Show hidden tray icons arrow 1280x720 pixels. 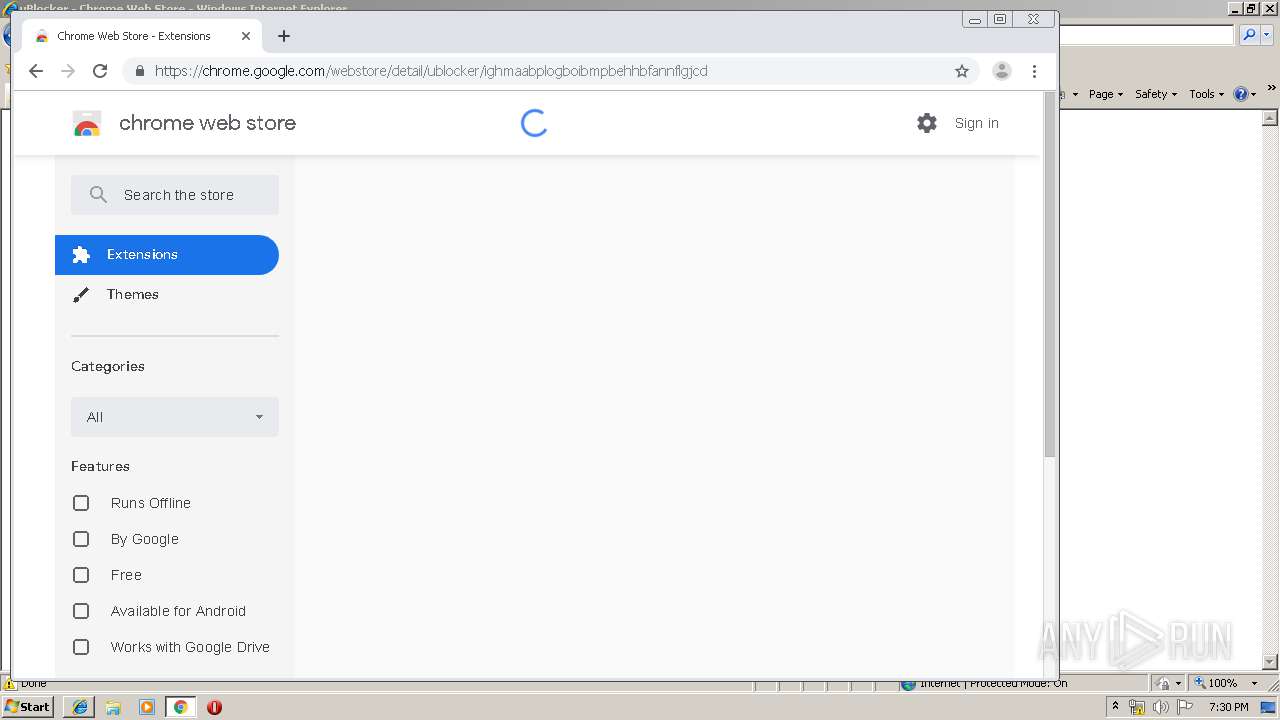click(1115, 707)
